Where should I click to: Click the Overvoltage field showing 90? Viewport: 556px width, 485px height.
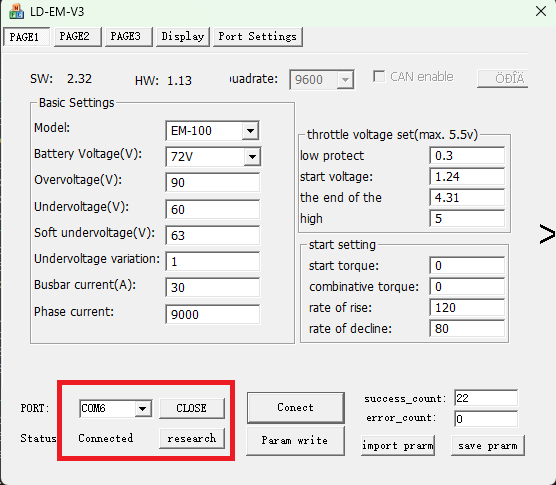[212, 183]
